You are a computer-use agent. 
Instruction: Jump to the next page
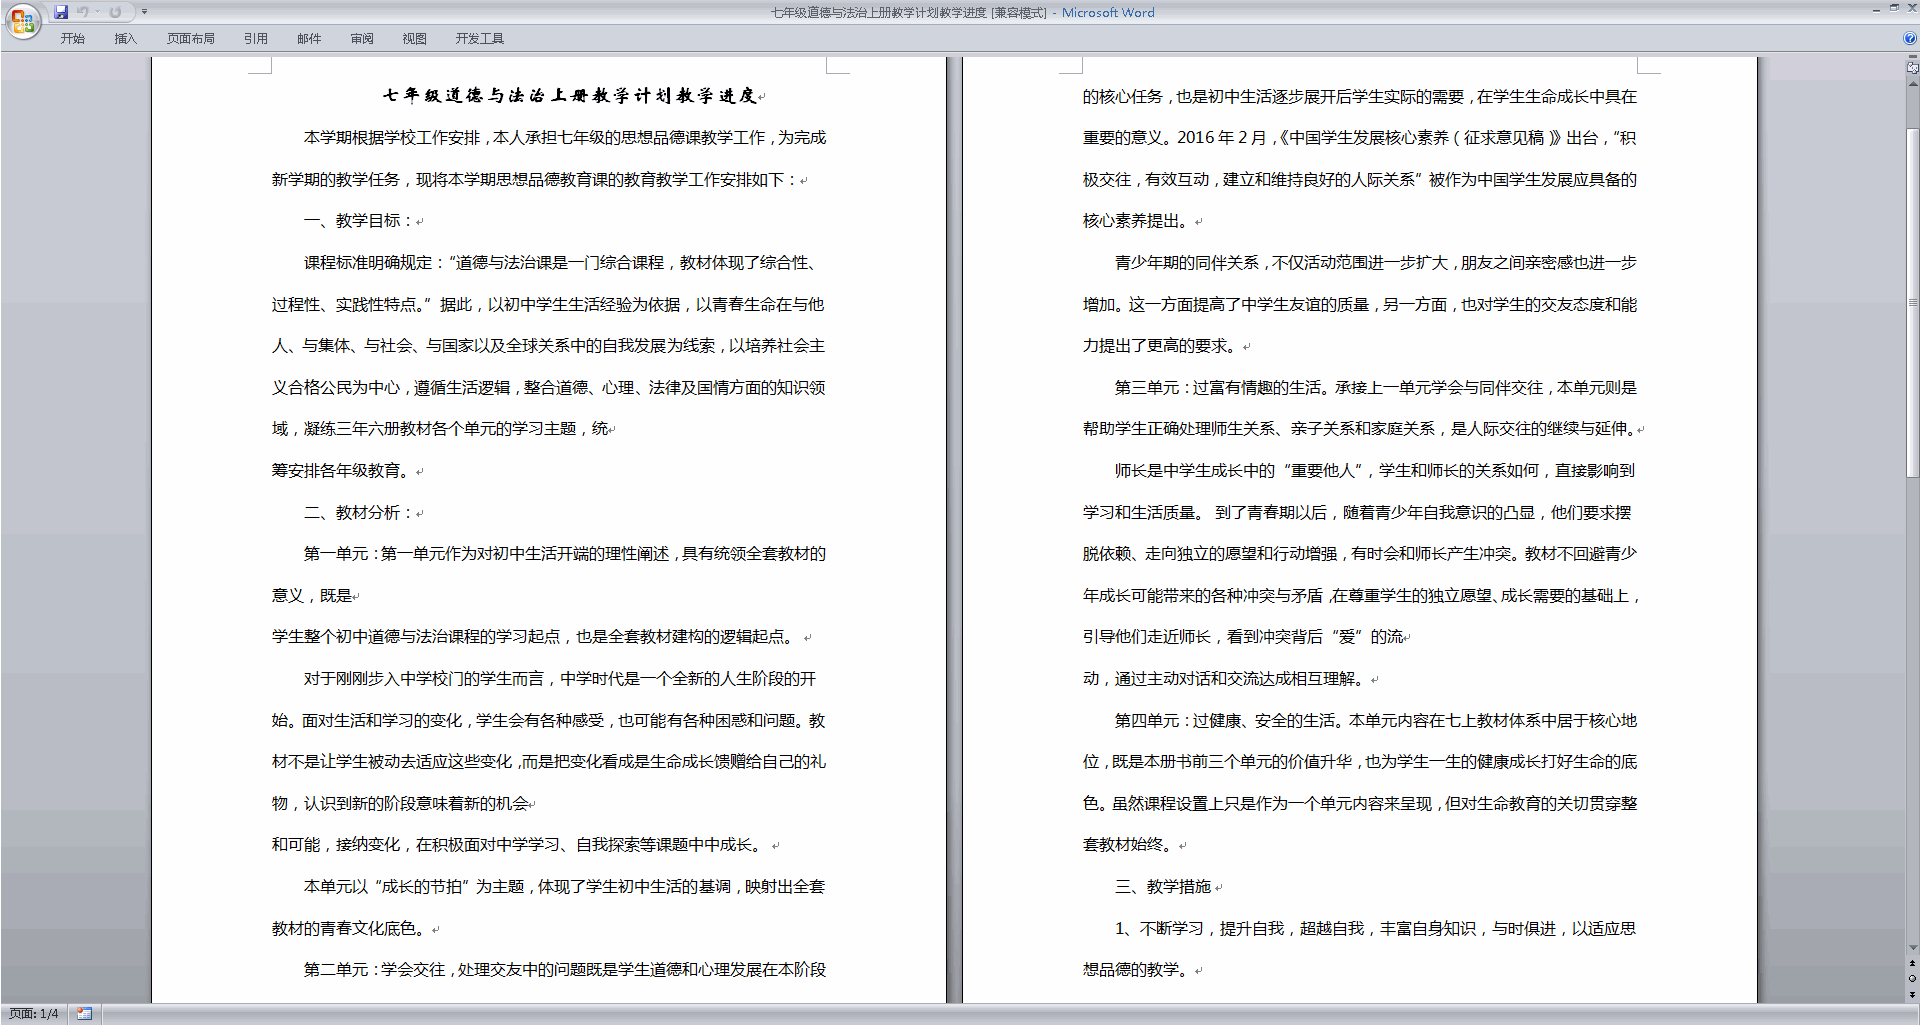click(1913, 994)
